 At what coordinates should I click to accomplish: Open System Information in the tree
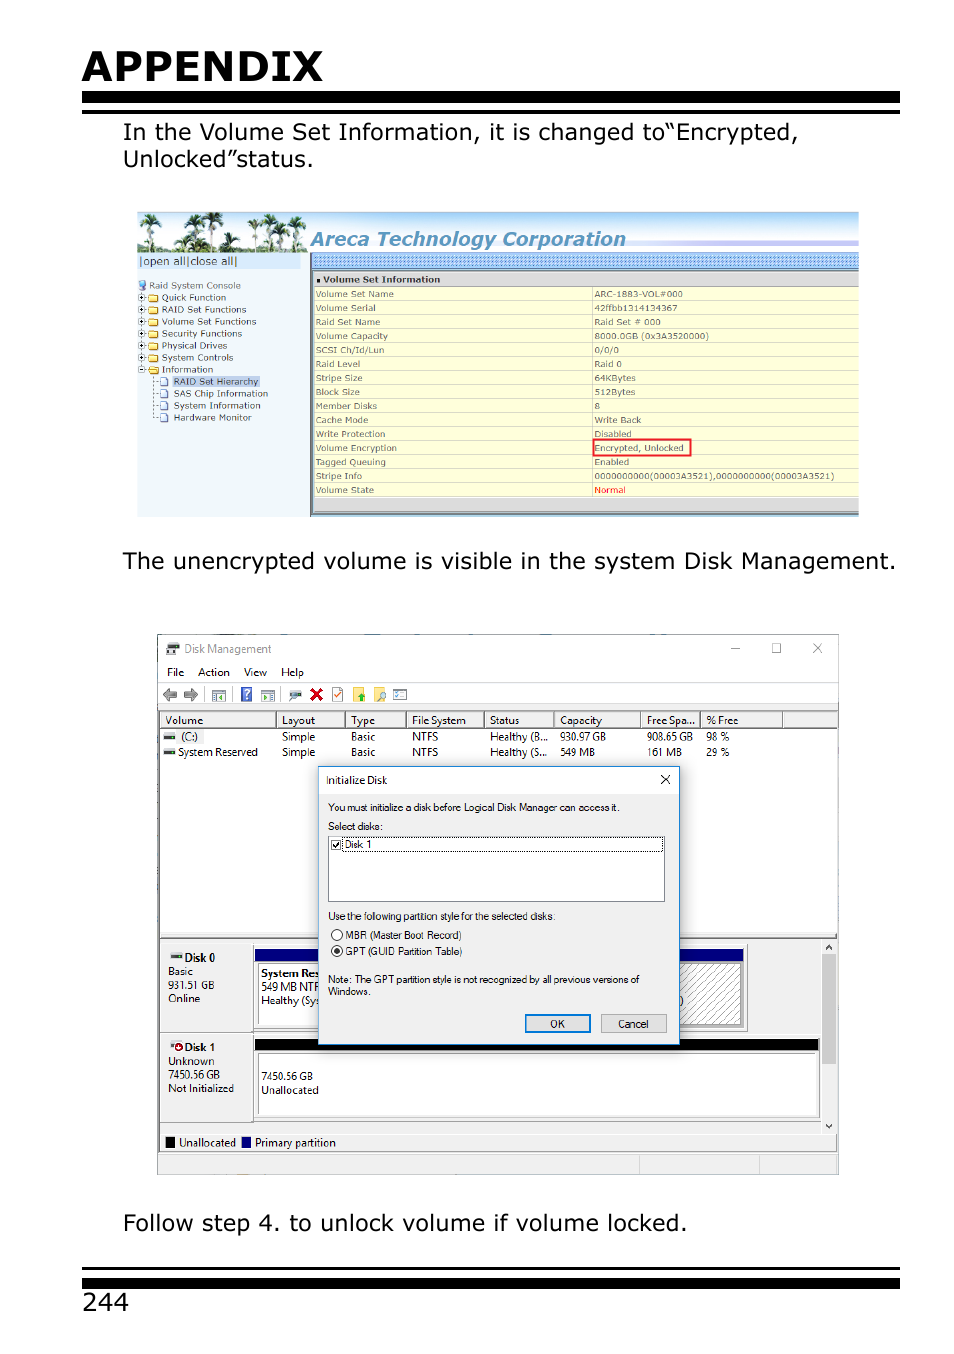pyautogui.click(x=217, y=406)
